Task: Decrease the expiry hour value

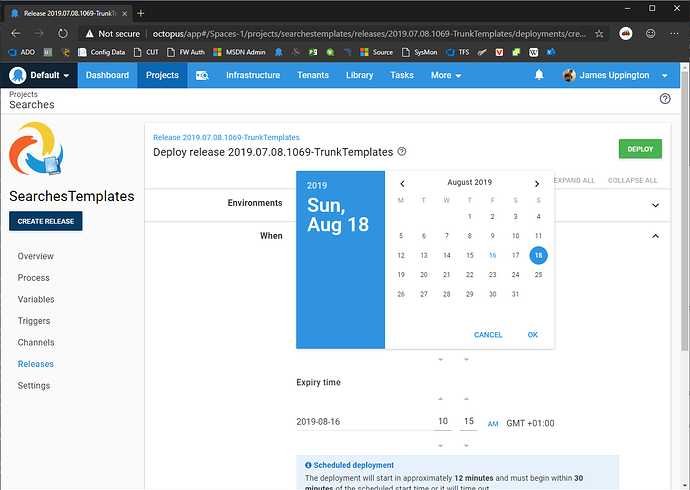Action: 440,446
